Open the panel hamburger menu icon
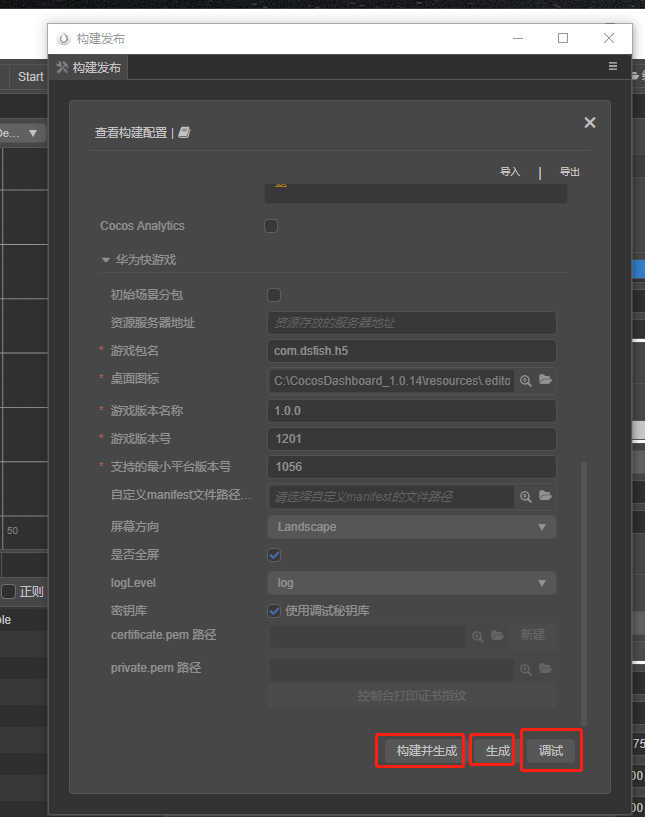This screenshot has width=645, height=817. pos(613,66)
